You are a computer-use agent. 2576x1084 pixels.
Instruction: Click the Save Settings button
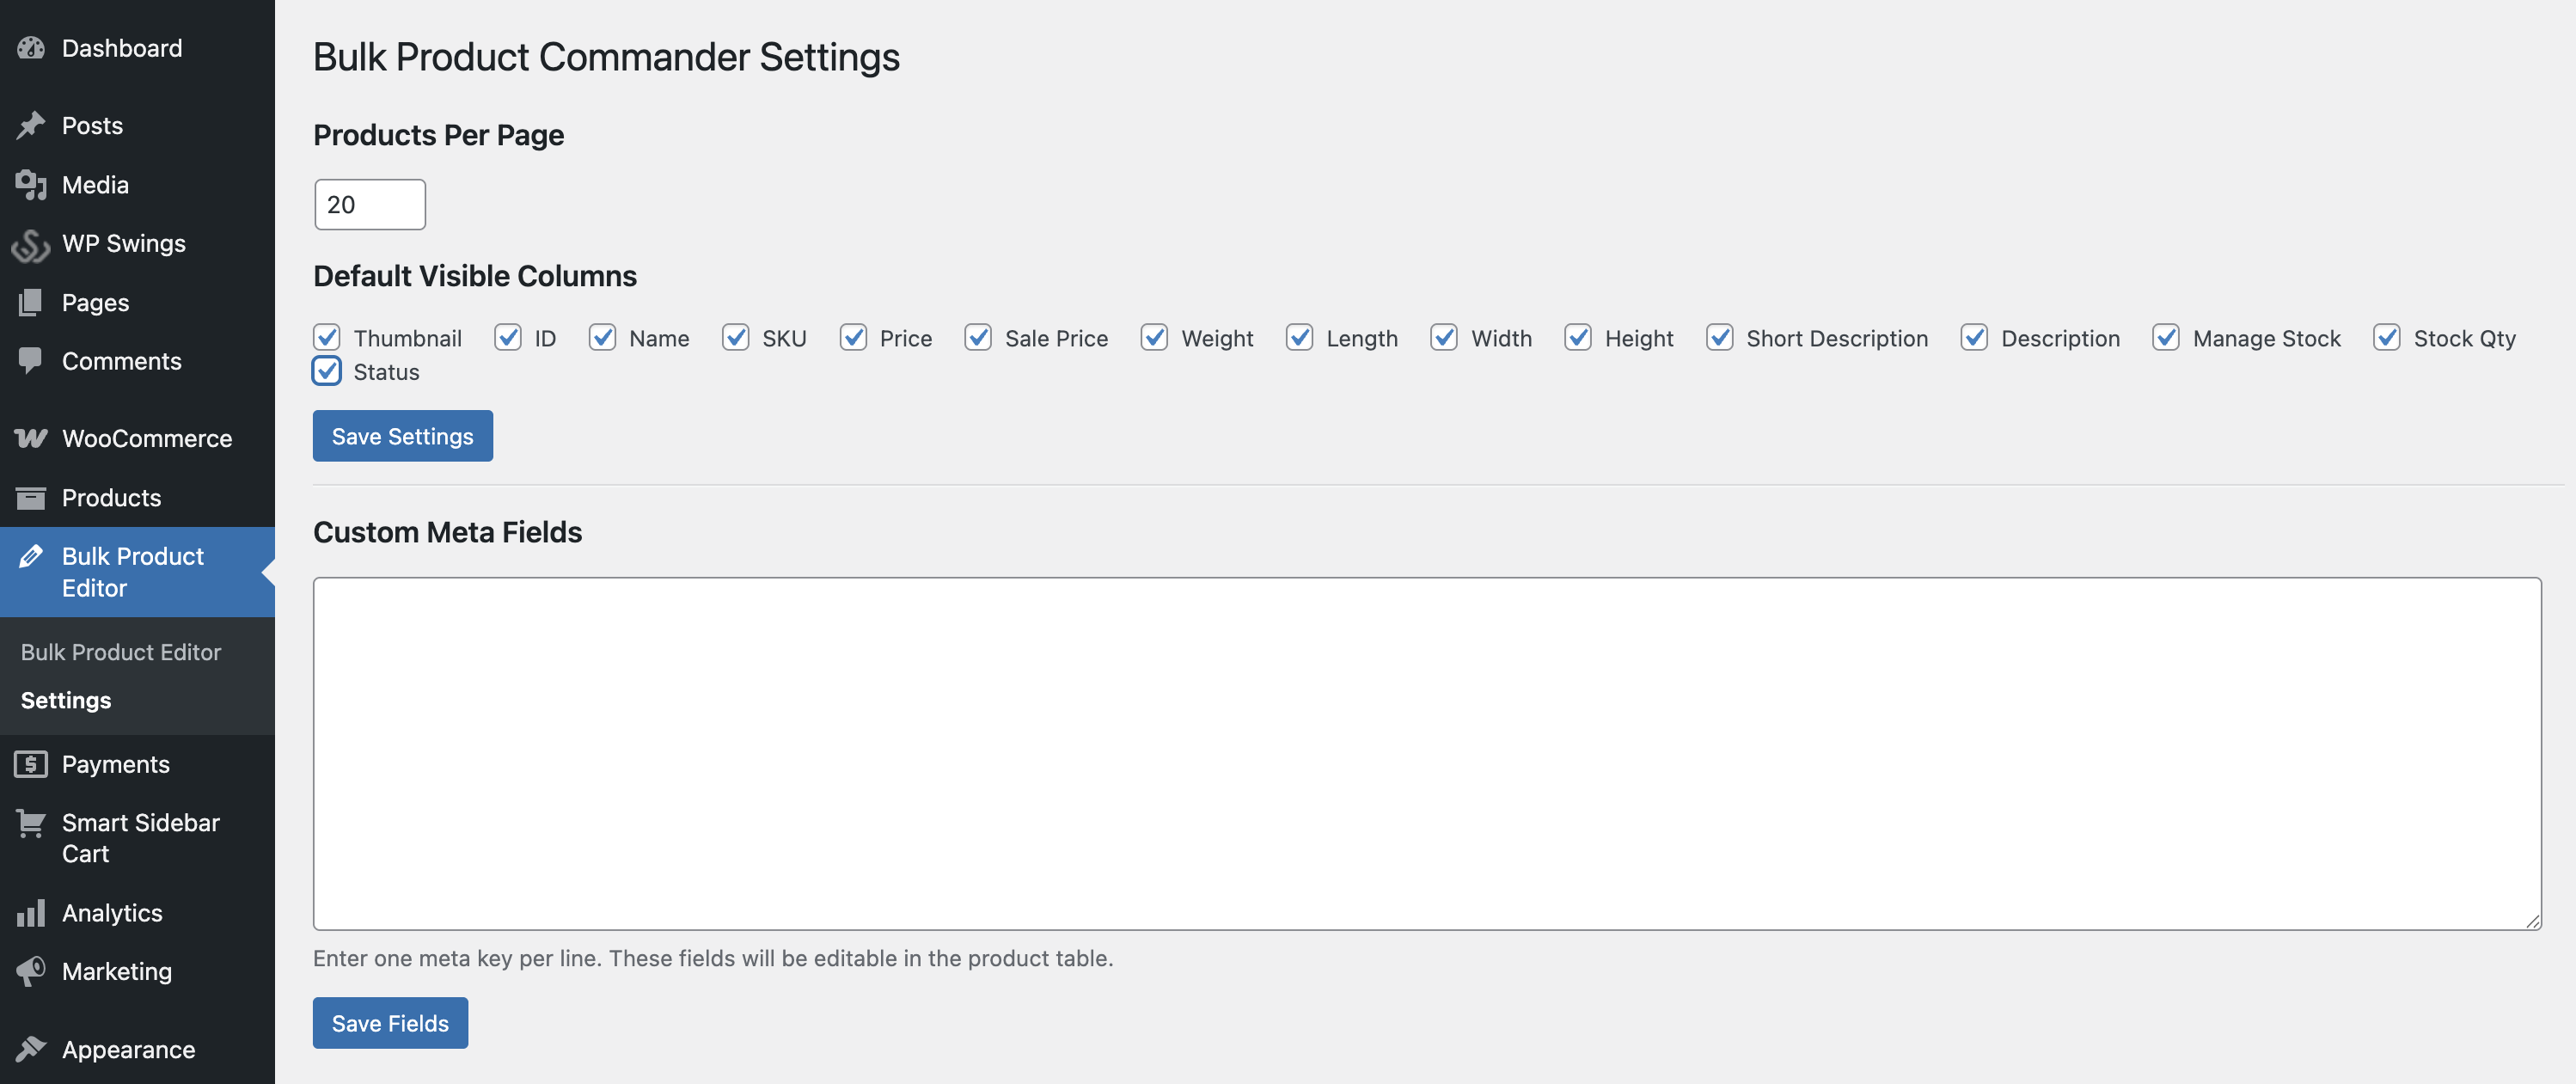[x=402, y=435]
